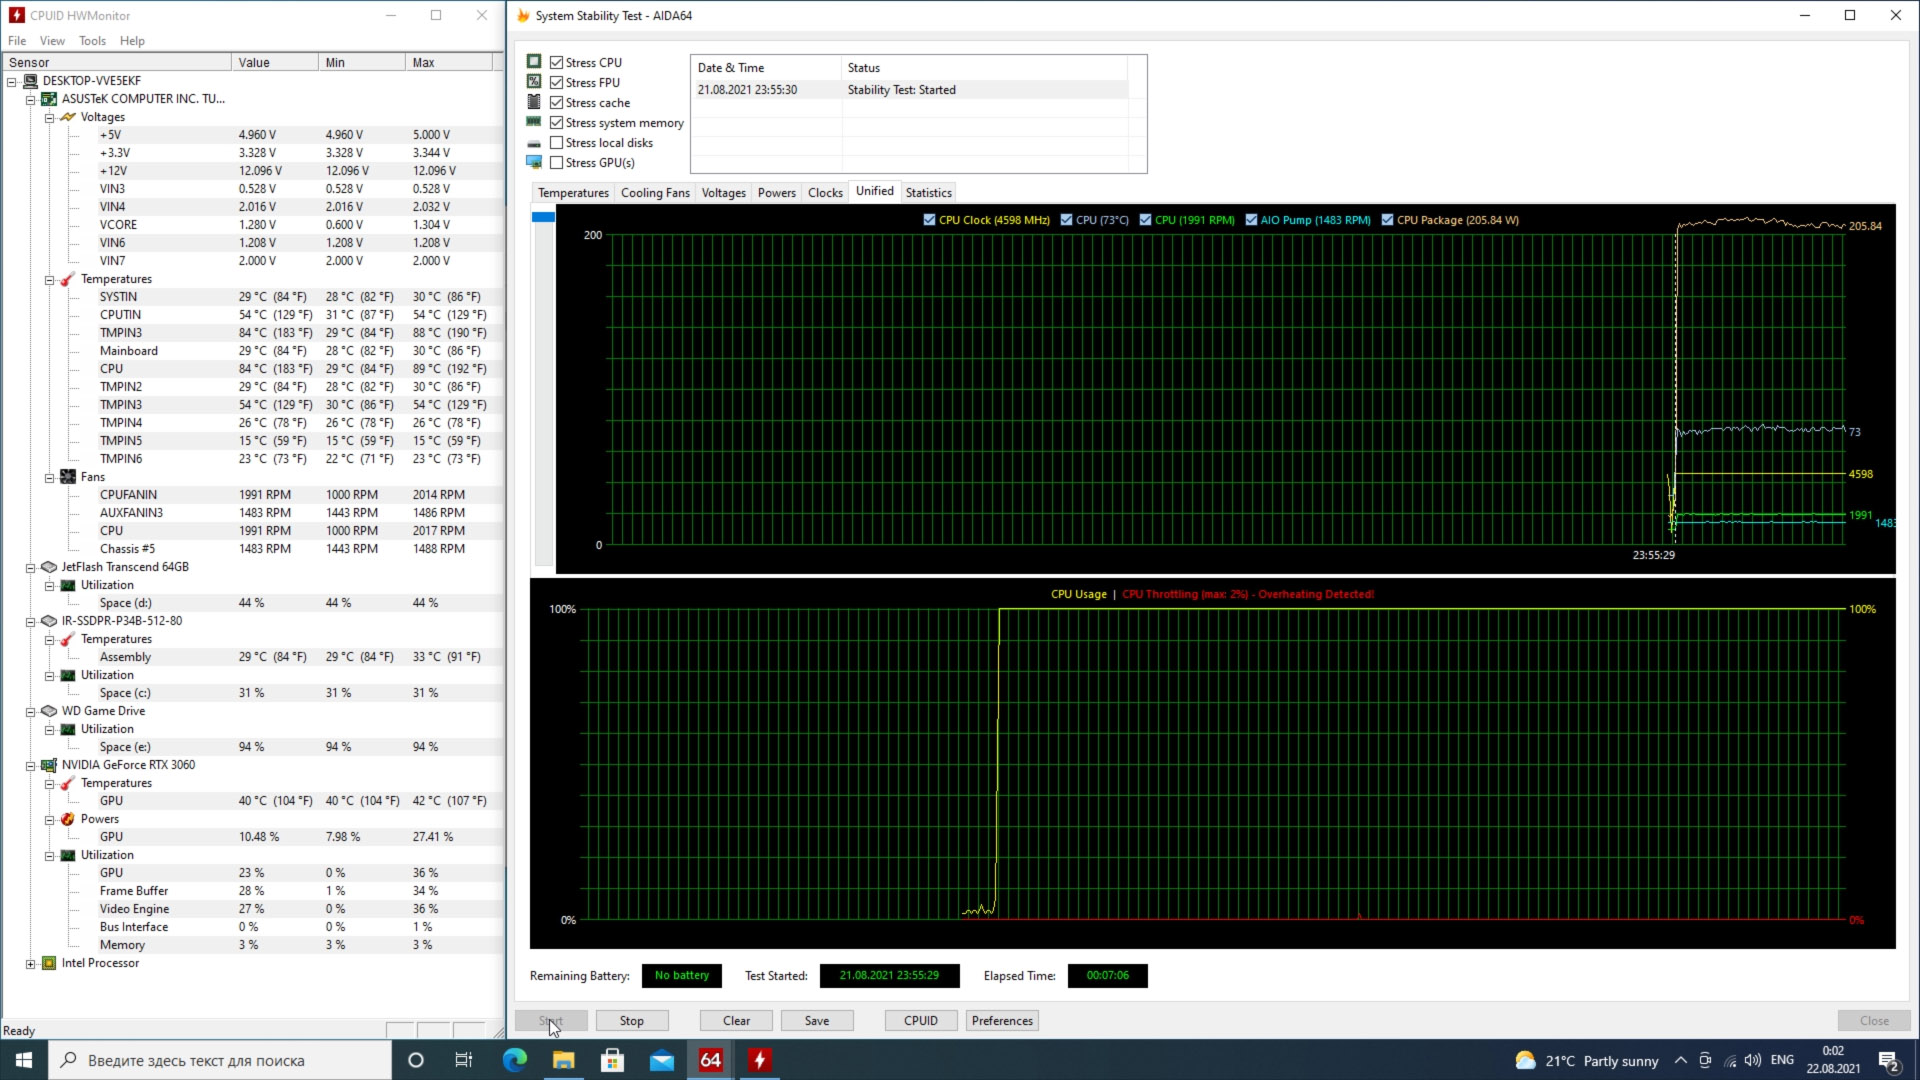1920x1080 pixels.
Task: Open the Mail app from the taskbar
Action: 662,1060
